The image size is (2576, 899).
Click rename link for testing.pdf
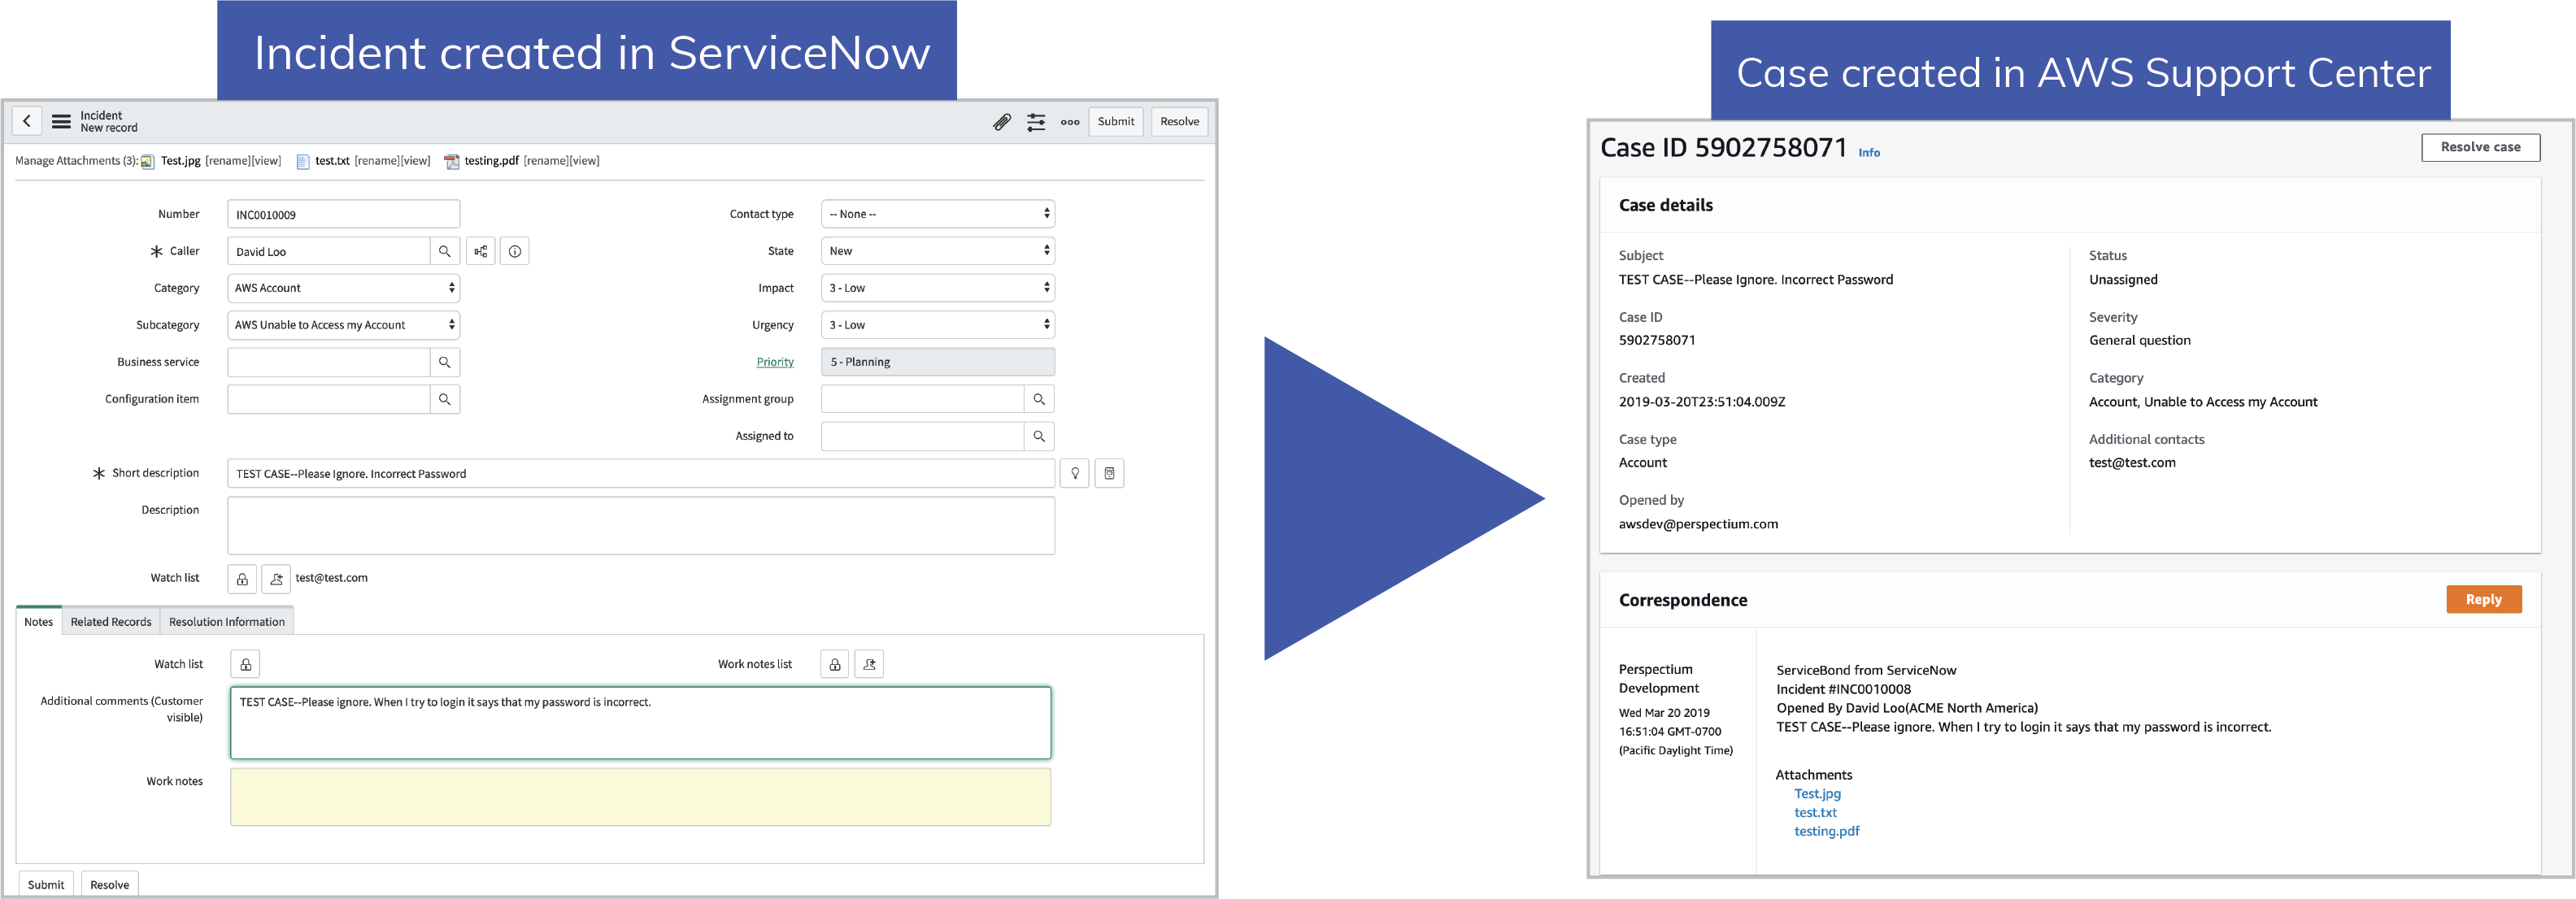[x=545, y=161]
